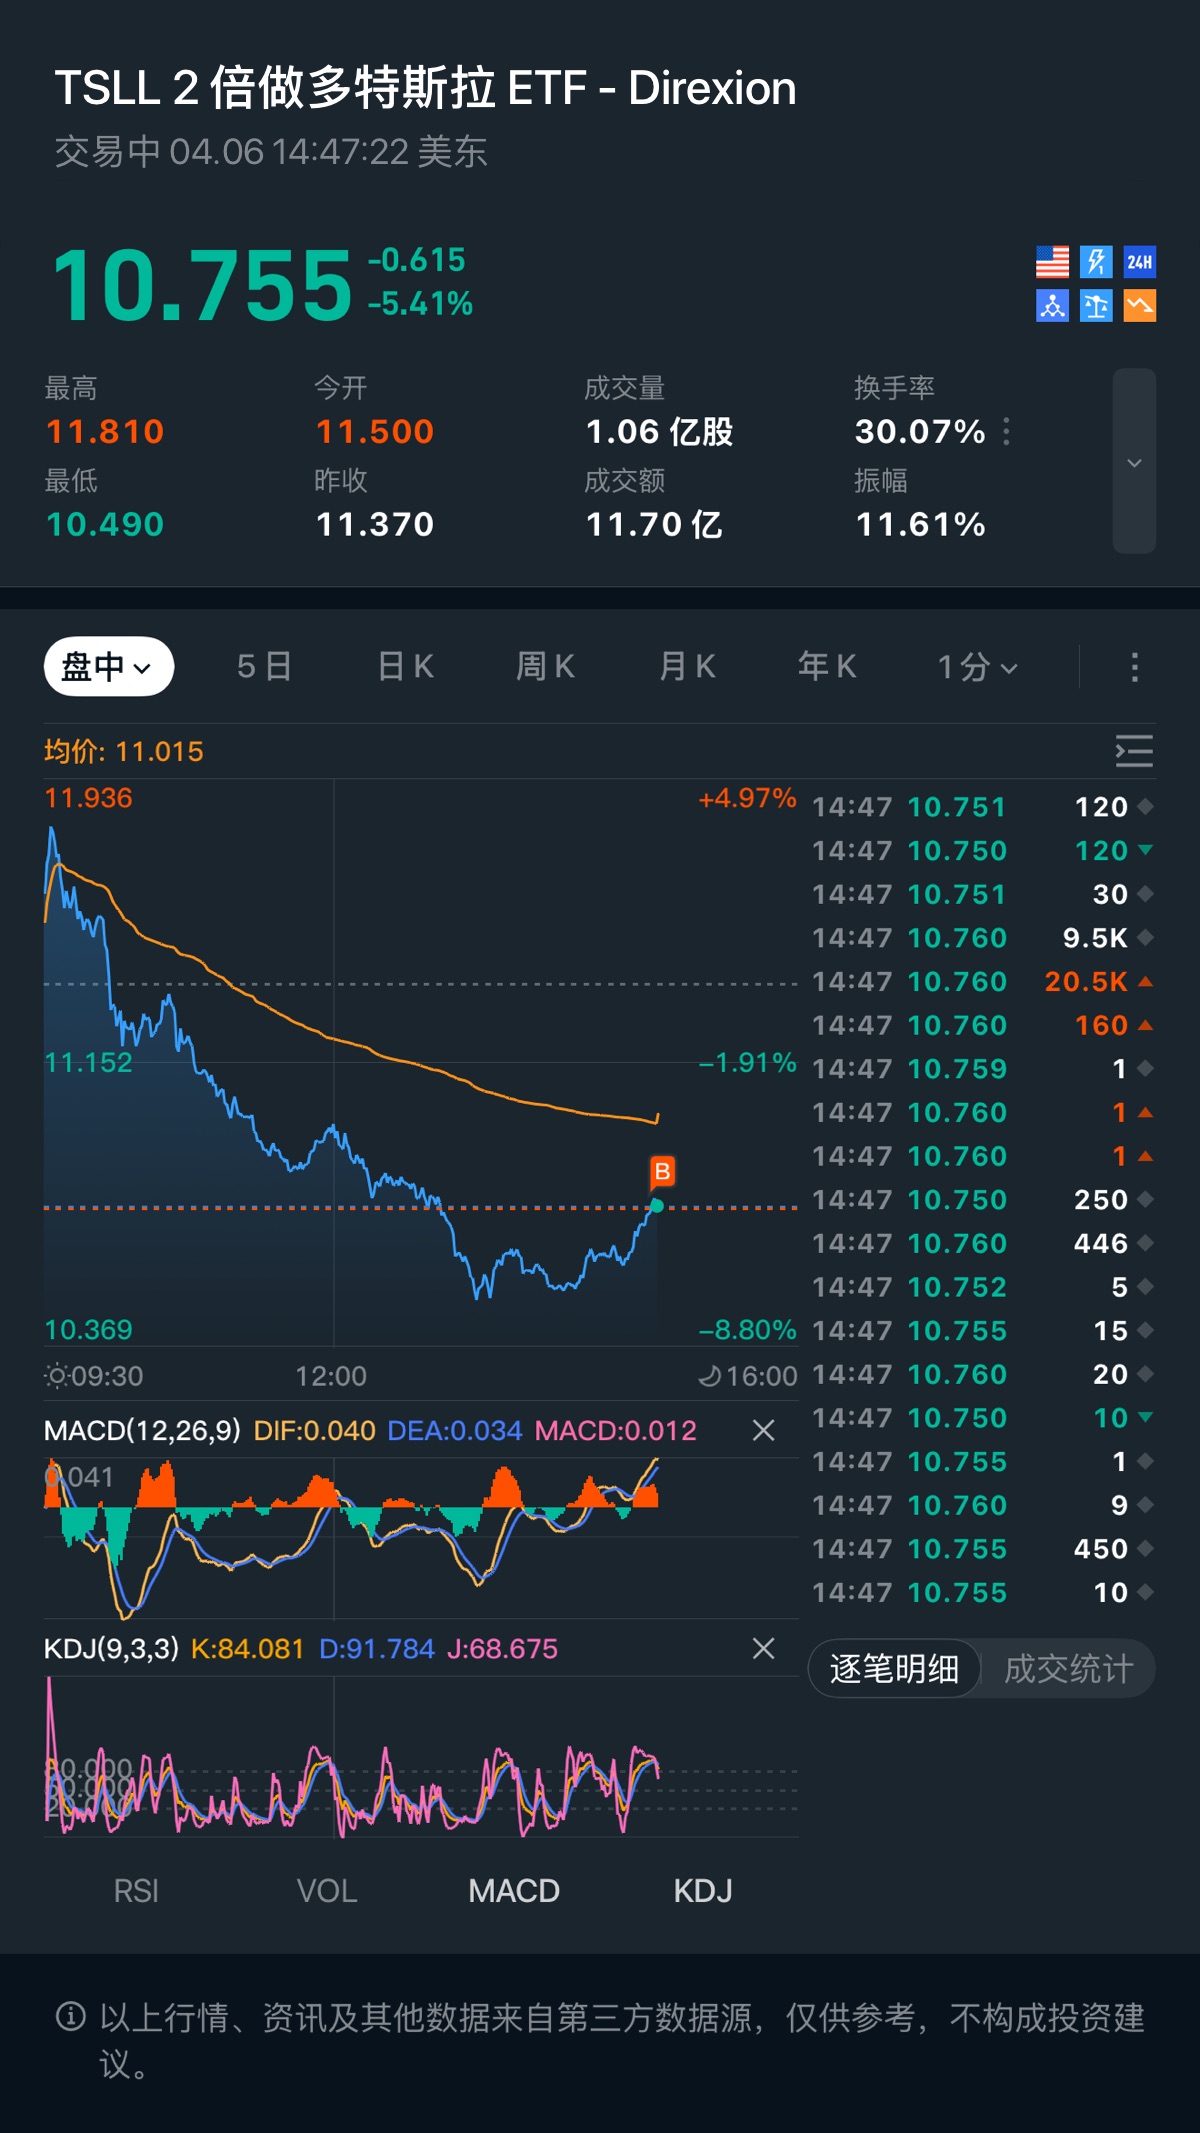Select the 成交统计 trade statistics button
This screenshot has width=1200, height=2133.
click(1068, 1669)
